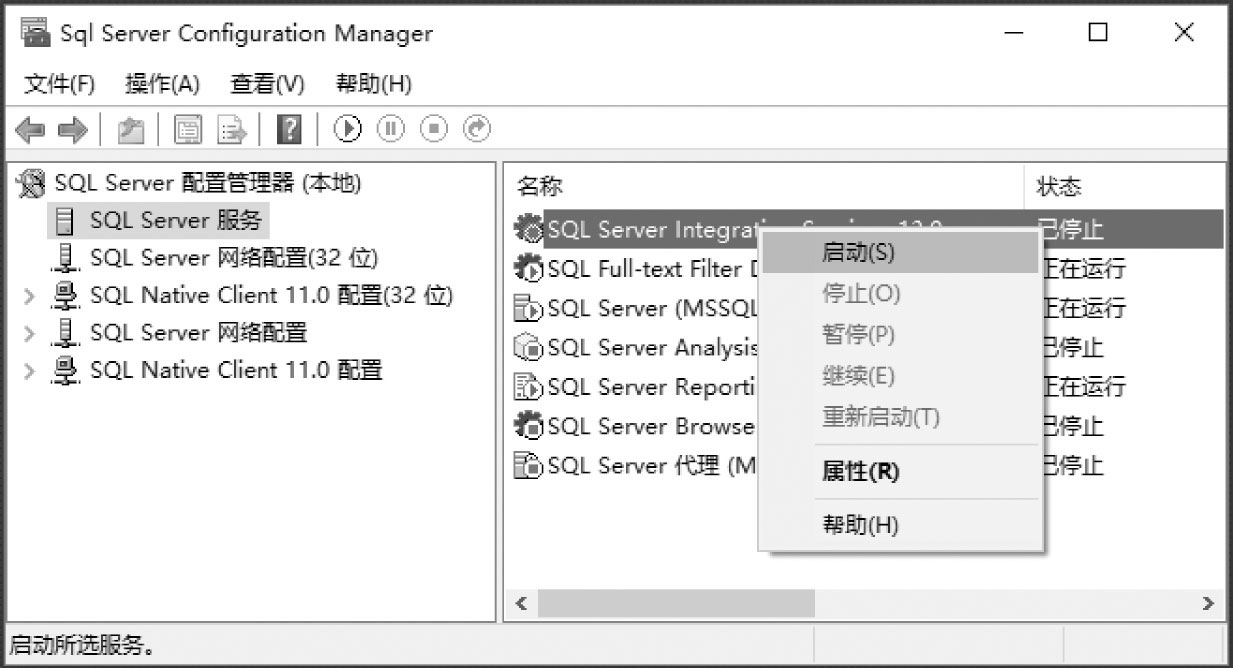The width and height of the screenshot is (1233, 668).
Task: Start the service with the toolbar play icon
Action: click(x=347, y=128)
